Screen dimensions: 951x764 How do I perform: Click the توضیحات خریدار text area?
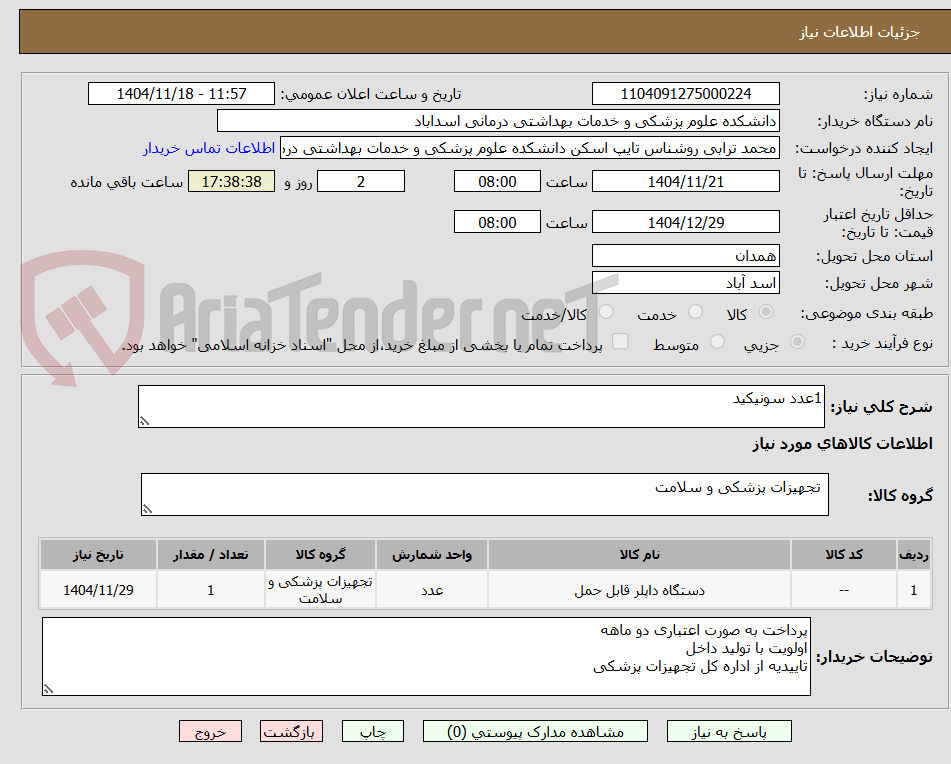[426, 656]
